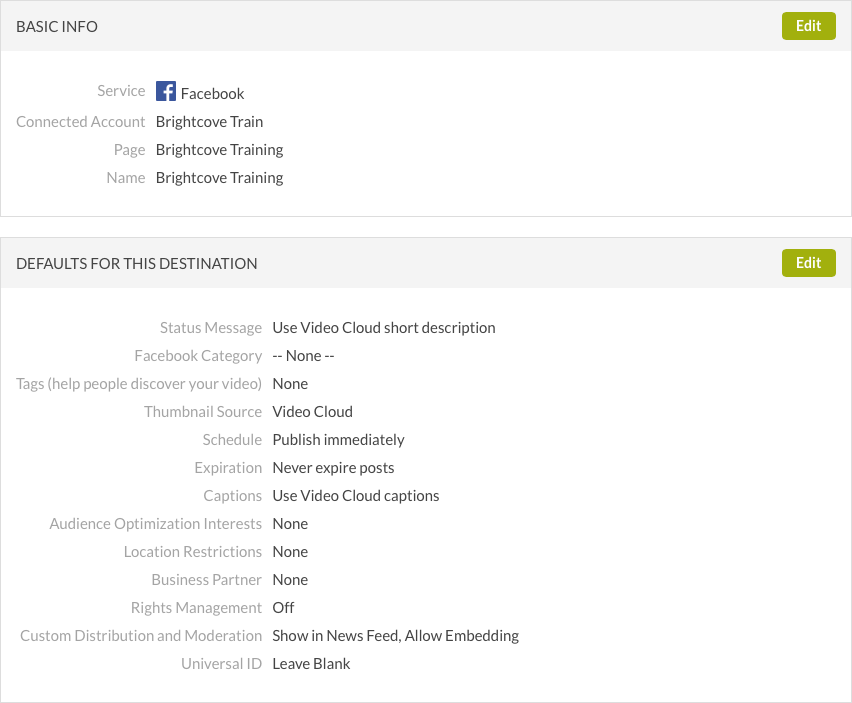This screenshot has height=703, width=852.
Task: Click the Name field value Brightcove Training
Action: point(219,177)
